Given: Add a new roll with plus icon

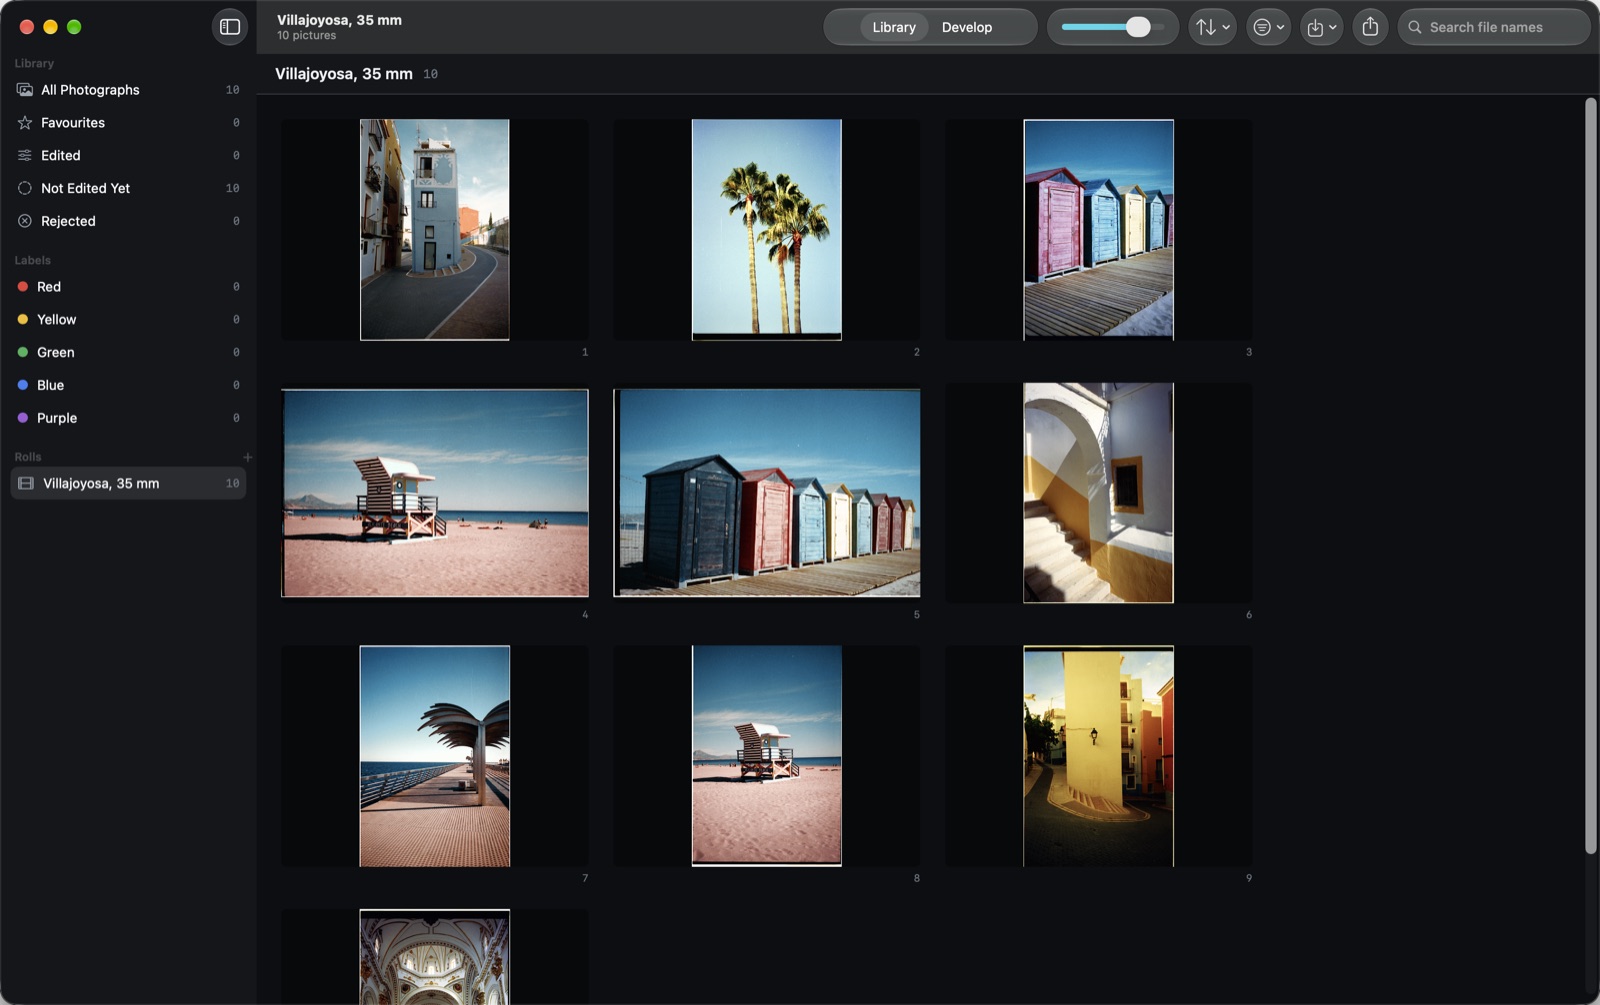Looking at the screenshot, I should coord(247,457).
